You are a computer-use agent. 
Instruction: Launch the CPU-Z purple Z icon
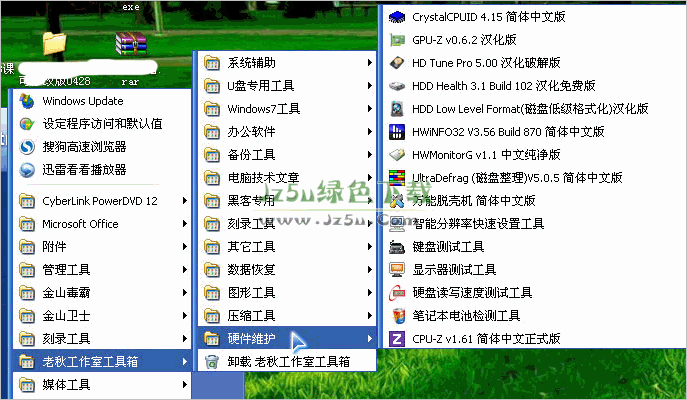(x=397, y=339)
